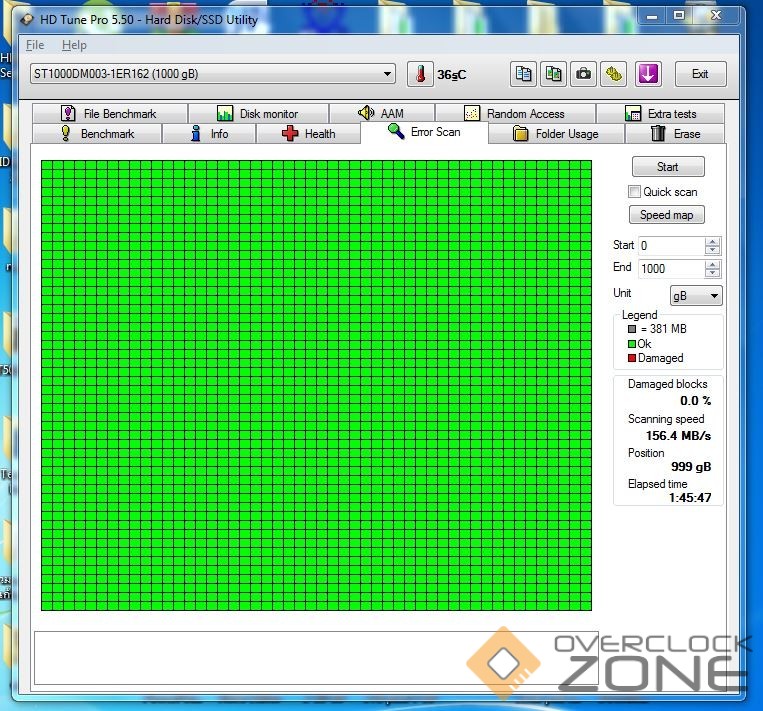This screenshot has width=763, height=711.
Task: Decrease the End value with down arrow
Action: point(712,273)
